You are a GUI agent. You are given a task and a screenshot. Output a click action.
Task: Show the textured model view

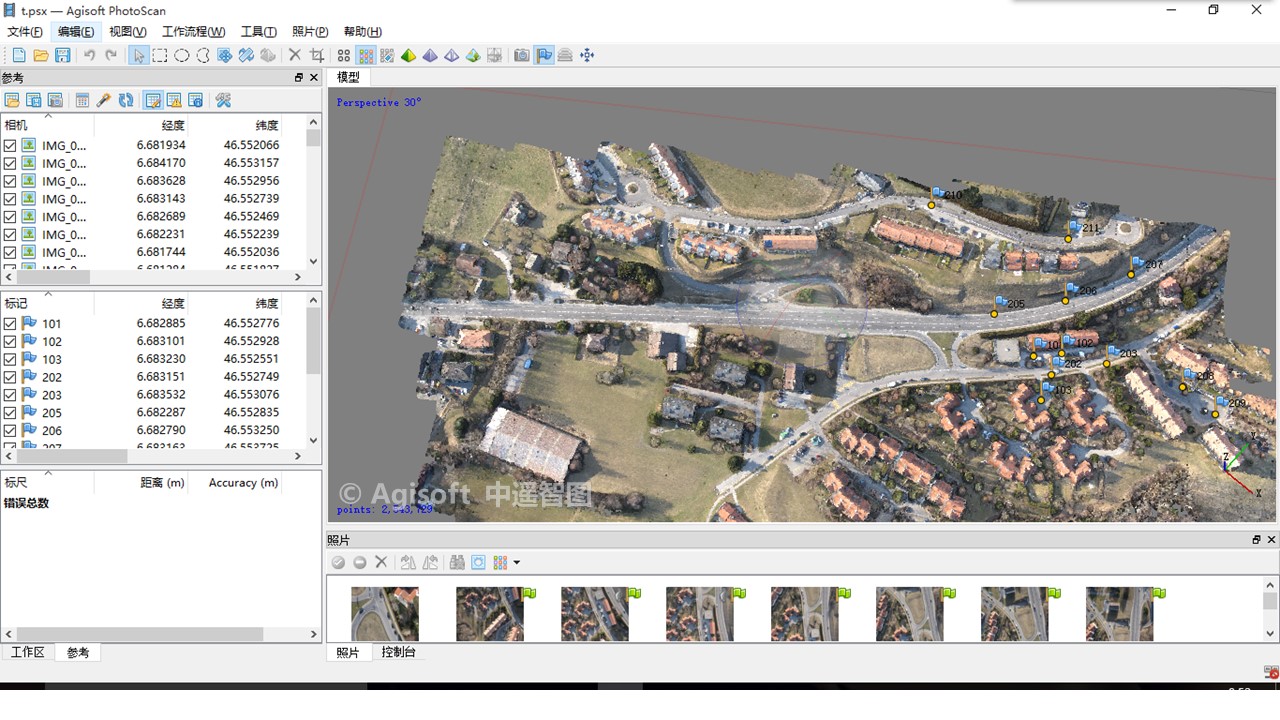[x=473, y=56]
